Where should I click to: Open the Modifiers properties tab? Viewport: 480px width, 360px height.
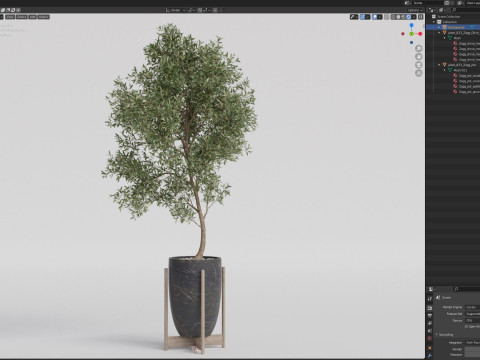click(430, 355)
